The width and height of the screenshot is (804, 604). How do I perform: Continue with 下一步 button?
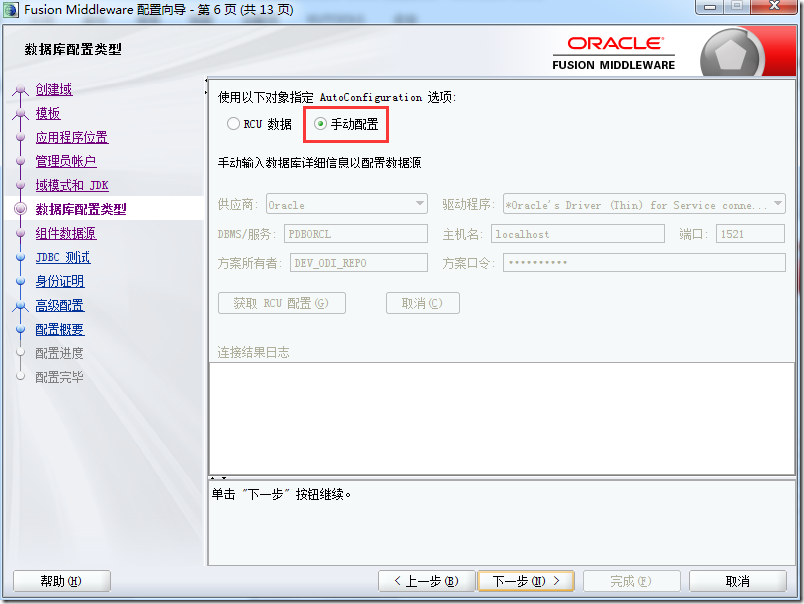pyautogui.click(x=526, y=581)
